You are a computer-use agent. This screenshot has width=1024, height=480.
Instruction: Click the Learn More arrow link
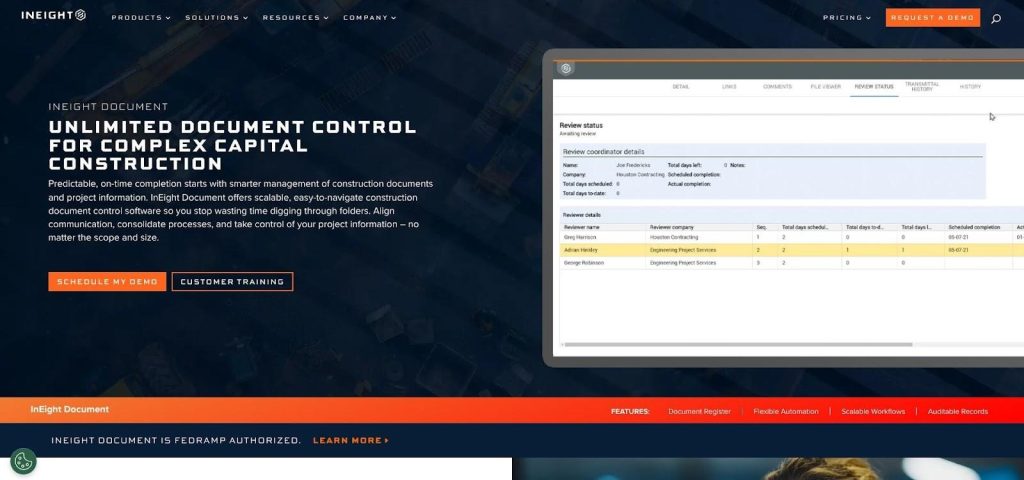[x=350, y=440]
